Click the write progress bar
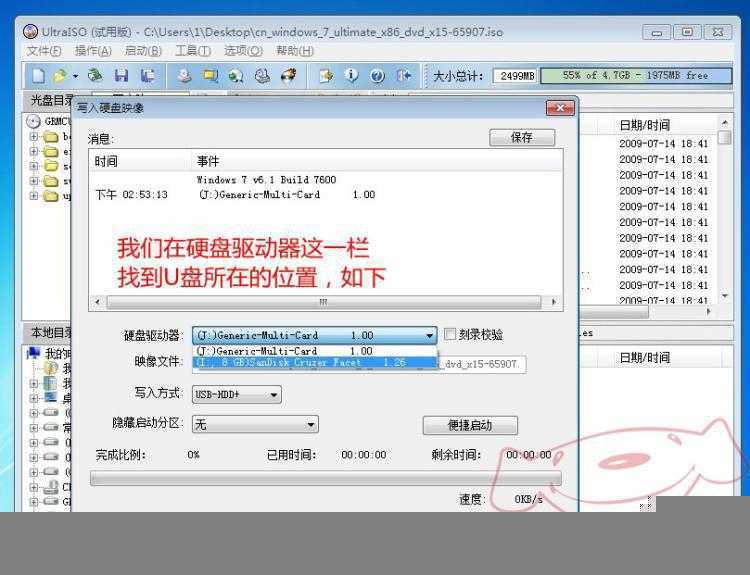This screenshot has width=750, height=575. 326,478
